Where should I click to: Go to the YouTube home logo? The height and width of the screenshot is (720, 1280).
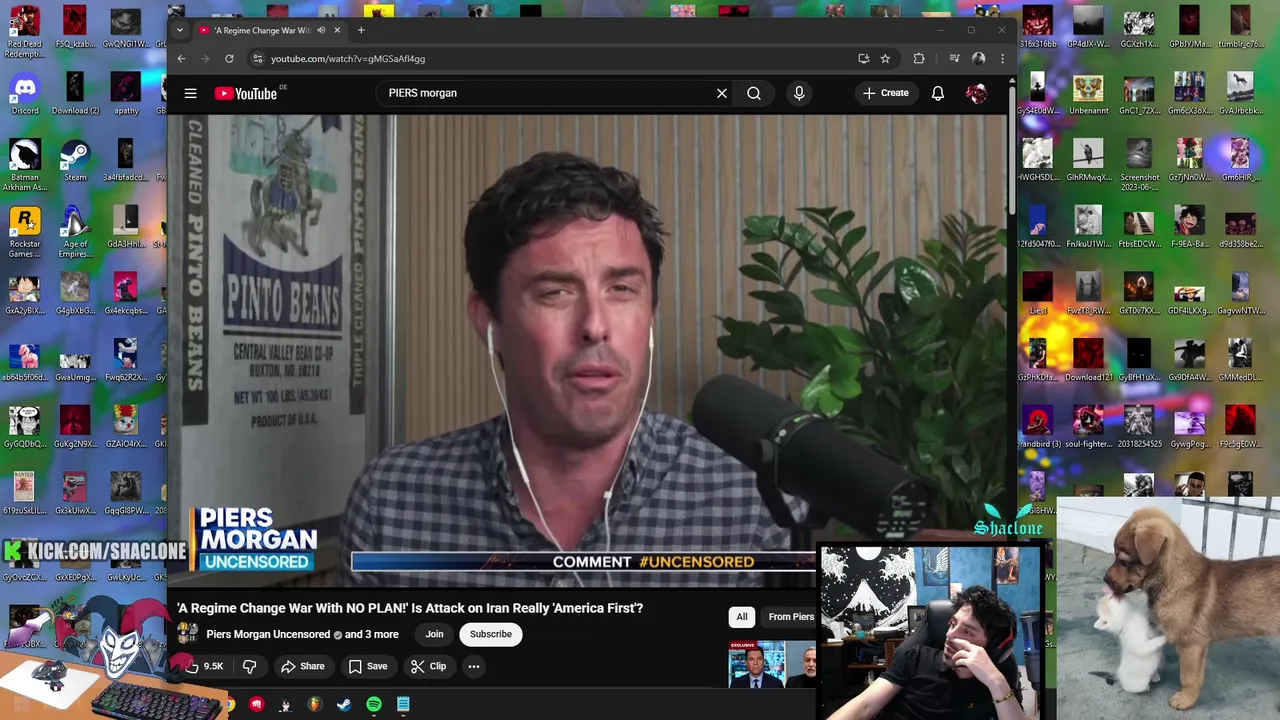[x=246, y=93]
